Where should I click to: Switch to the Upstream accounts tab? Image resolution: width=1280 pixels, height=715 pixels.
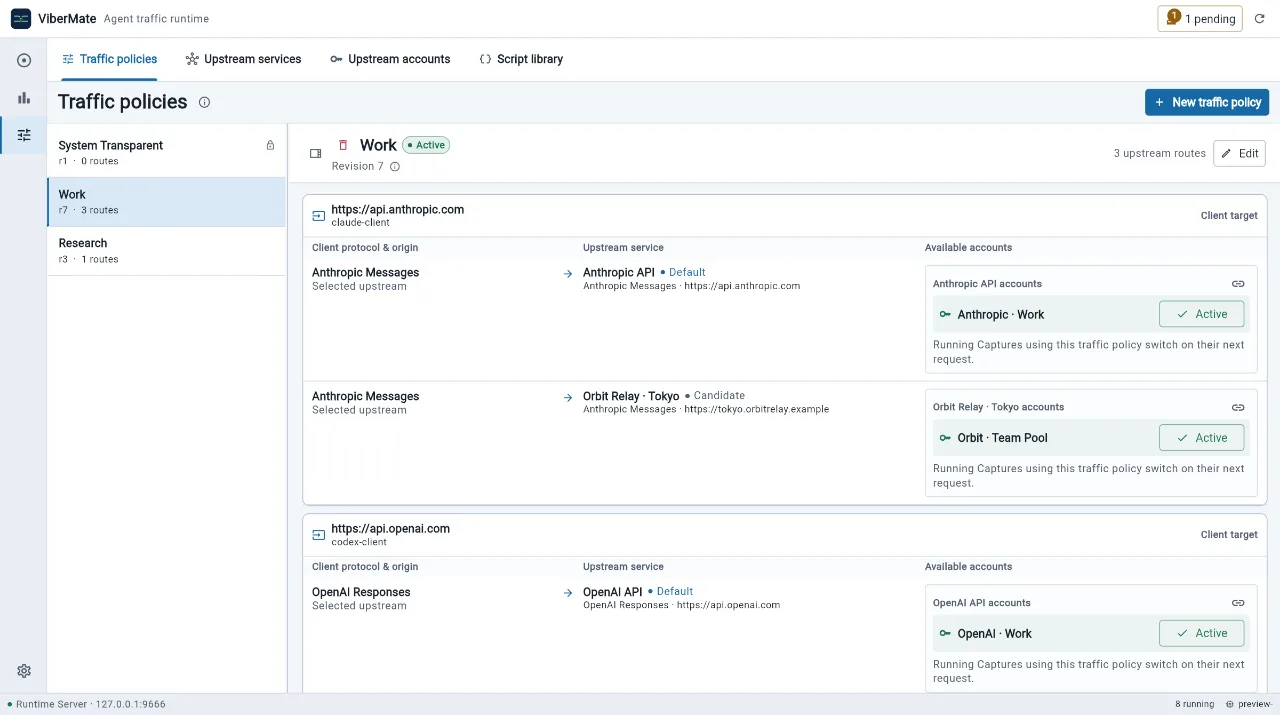point(390,59)
